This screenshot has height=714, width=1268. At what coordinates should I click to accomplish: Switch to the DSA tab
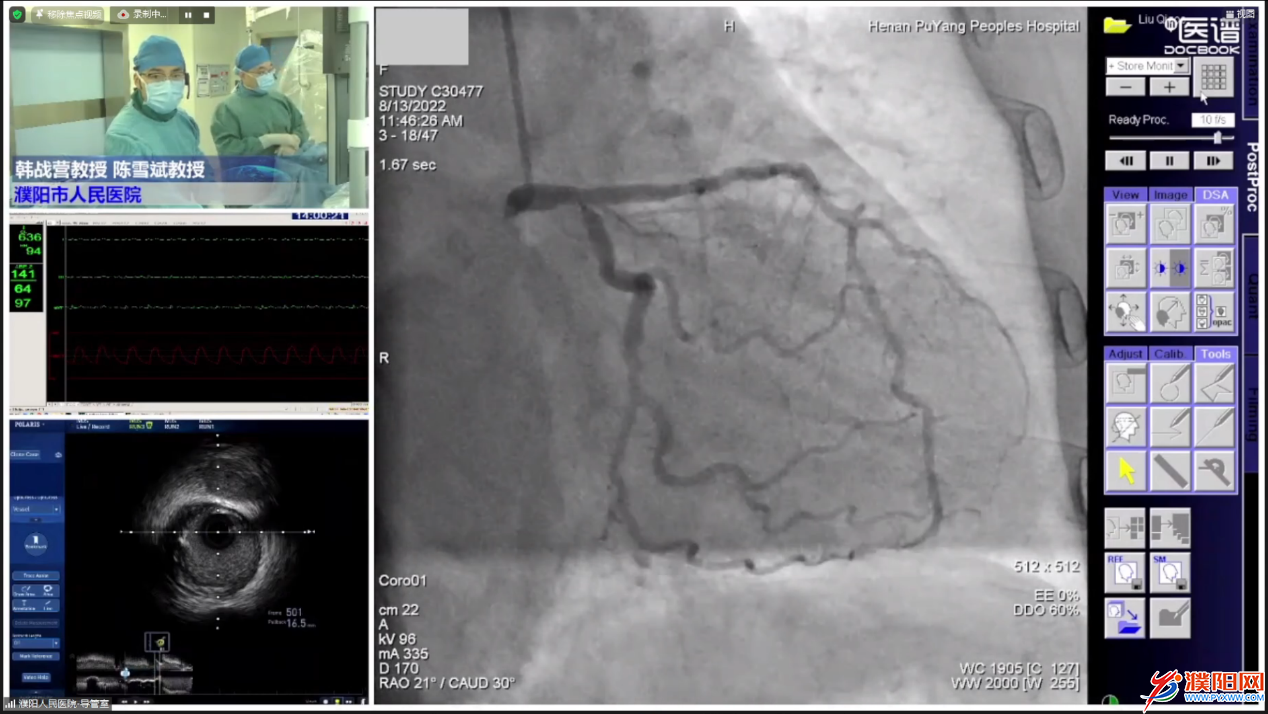(x=1215, y=195)
